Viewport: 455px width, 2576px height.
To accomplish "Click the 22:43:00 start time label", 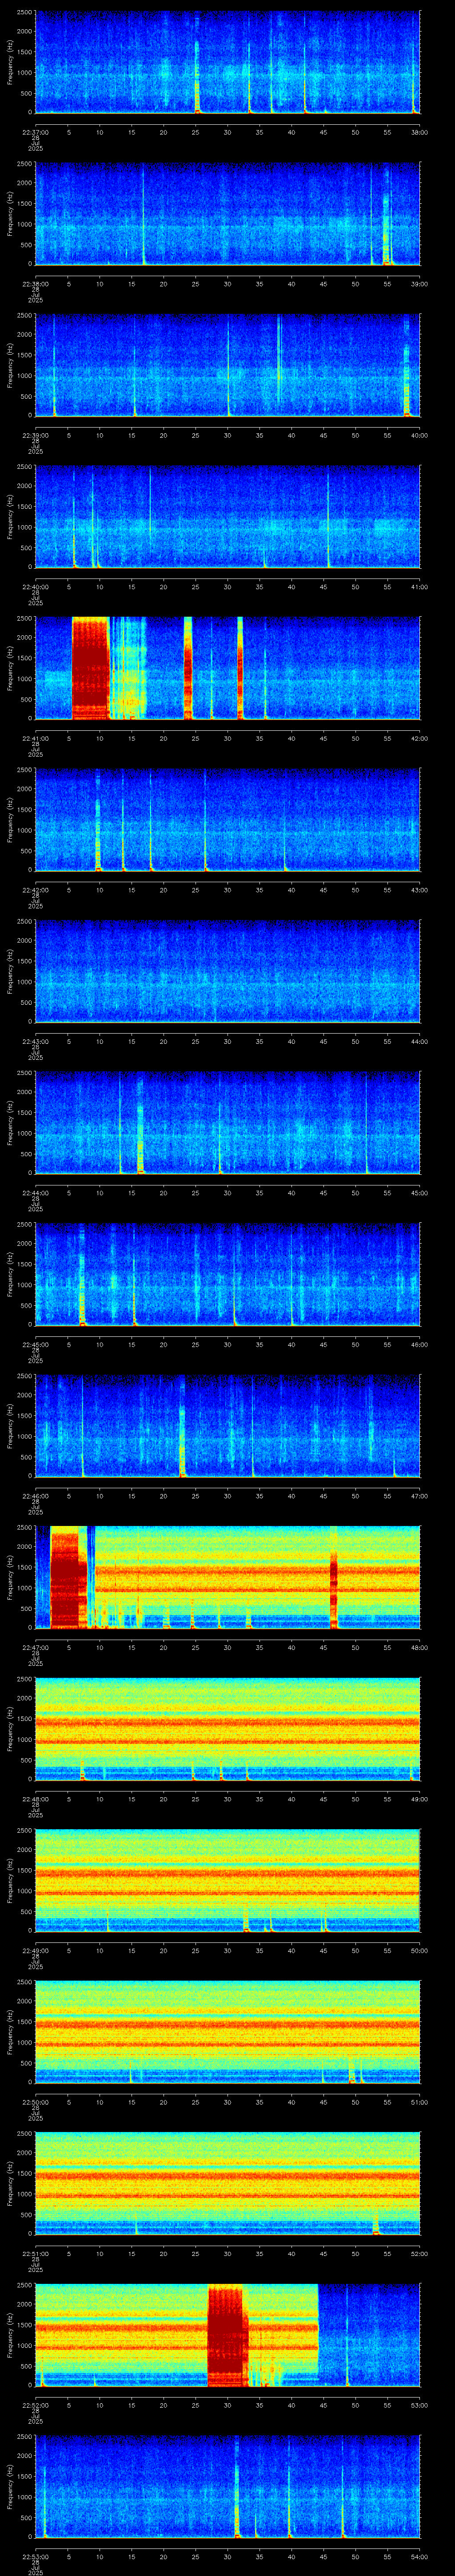I will pos(35,1041).
